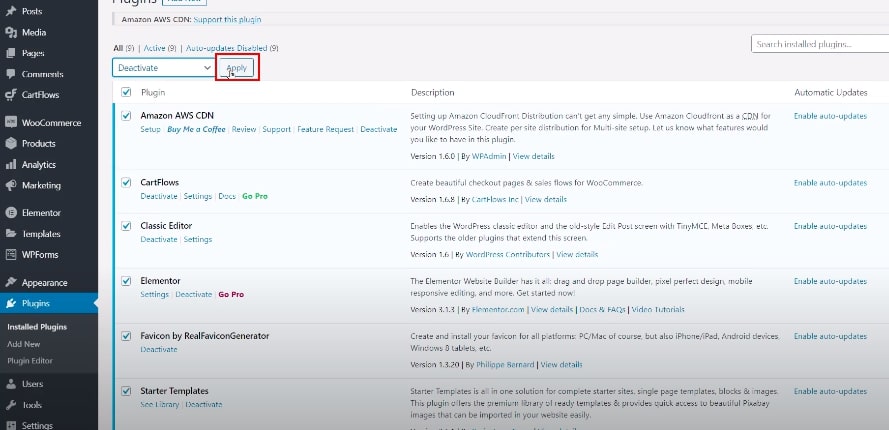Click the Tools wrench icon
This screenshot has height=430, width=889.
11,405
